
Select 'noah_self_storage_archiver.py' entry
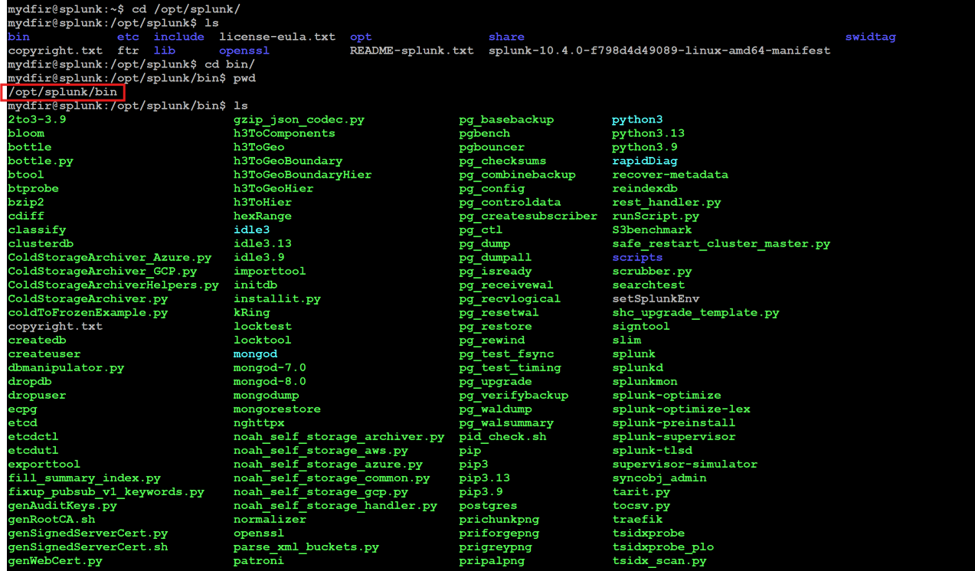[339, 437]
